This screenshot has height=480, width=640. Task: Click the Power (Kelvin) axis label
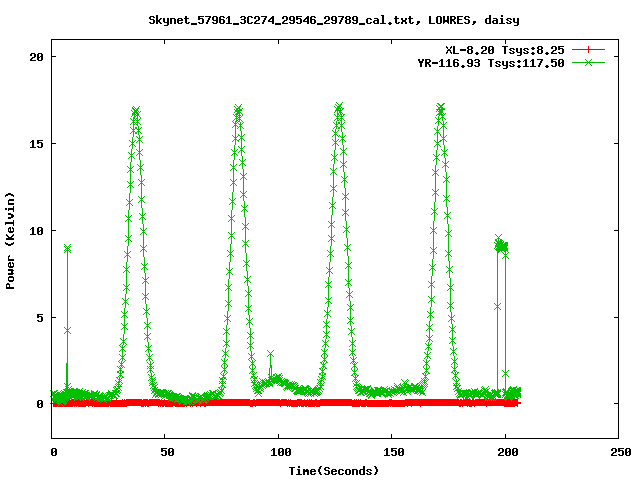click(x=10, y=241)
